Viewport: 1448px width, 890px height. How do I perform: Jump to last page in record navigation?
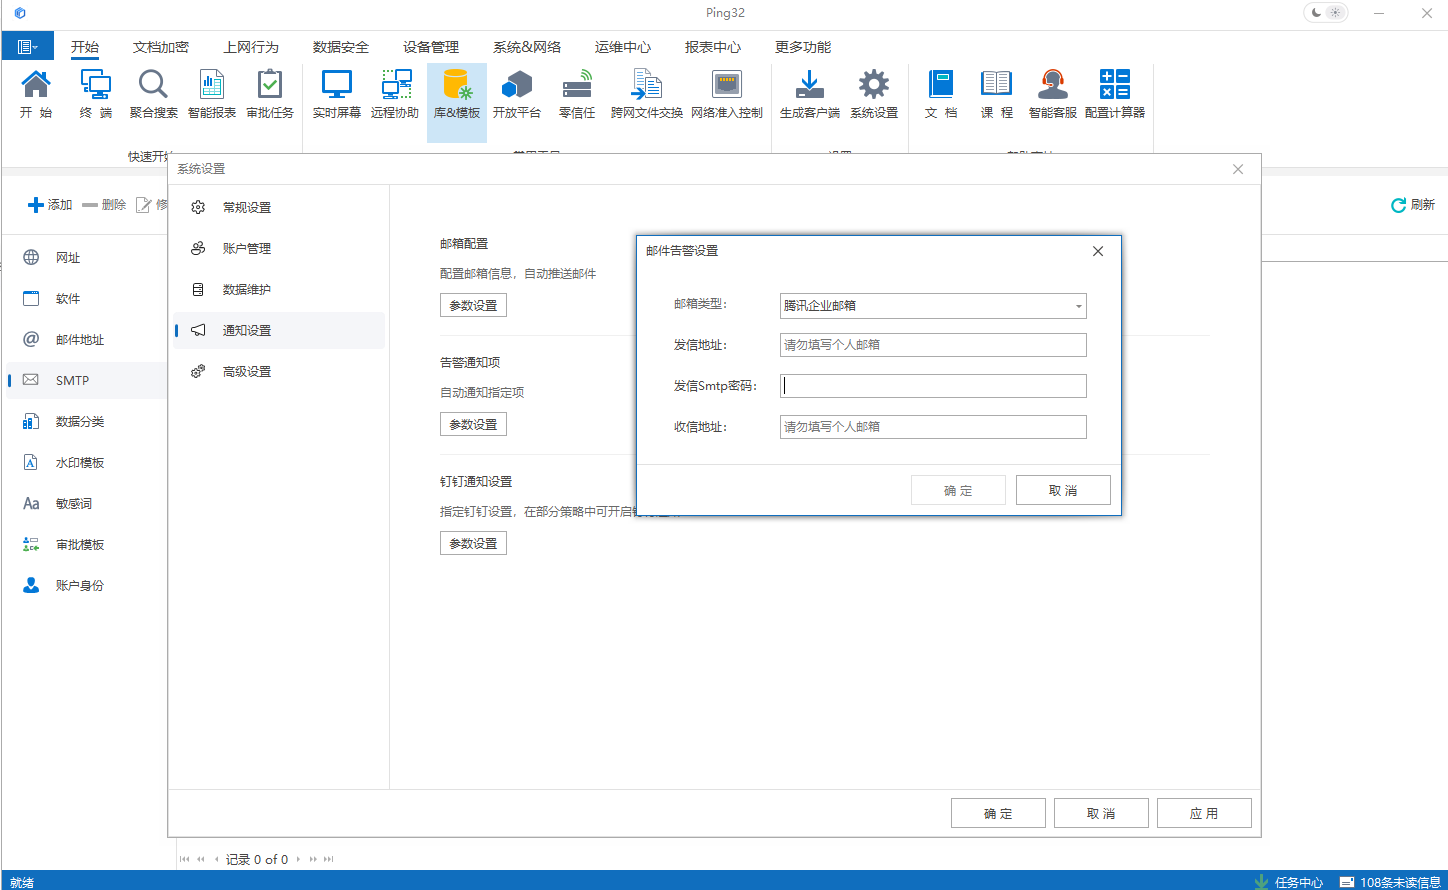pos(327,858)
